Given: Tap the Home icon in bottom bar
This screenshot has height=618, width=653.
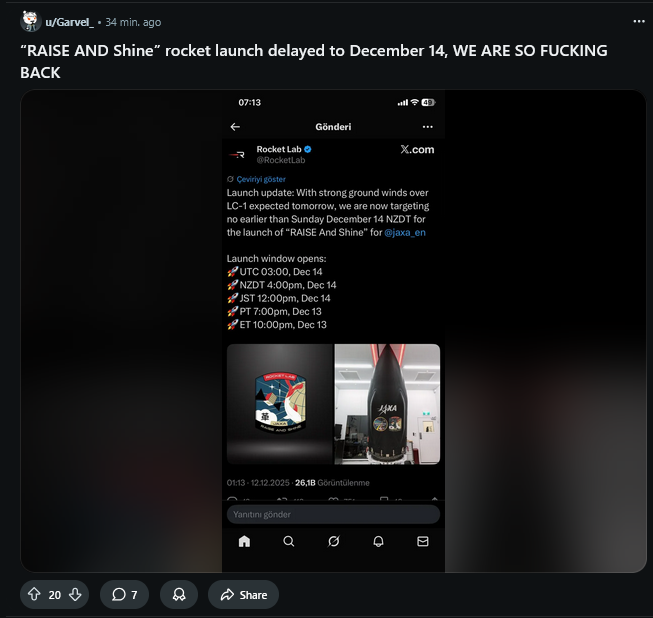Looking at the screenshot, I should click(244, 541).
